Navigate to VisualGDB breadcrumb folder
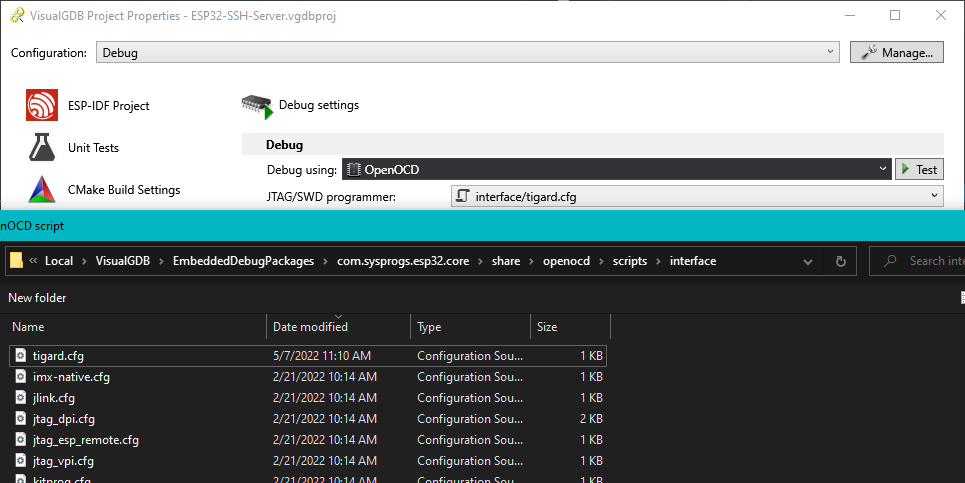This screenshot has height=483, width=965. [x=122, y=261]
